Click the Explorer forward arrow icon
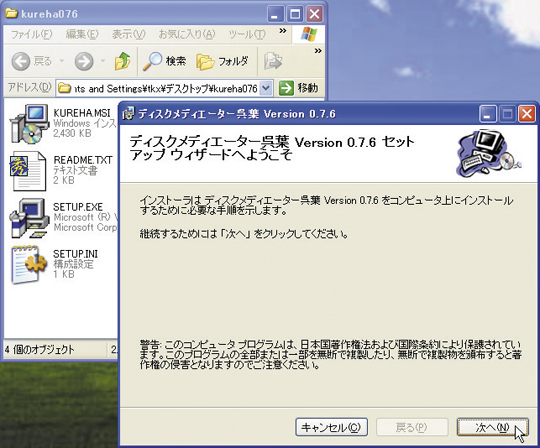540x448 pixels. pyautogui.click(x=84, y=62)
